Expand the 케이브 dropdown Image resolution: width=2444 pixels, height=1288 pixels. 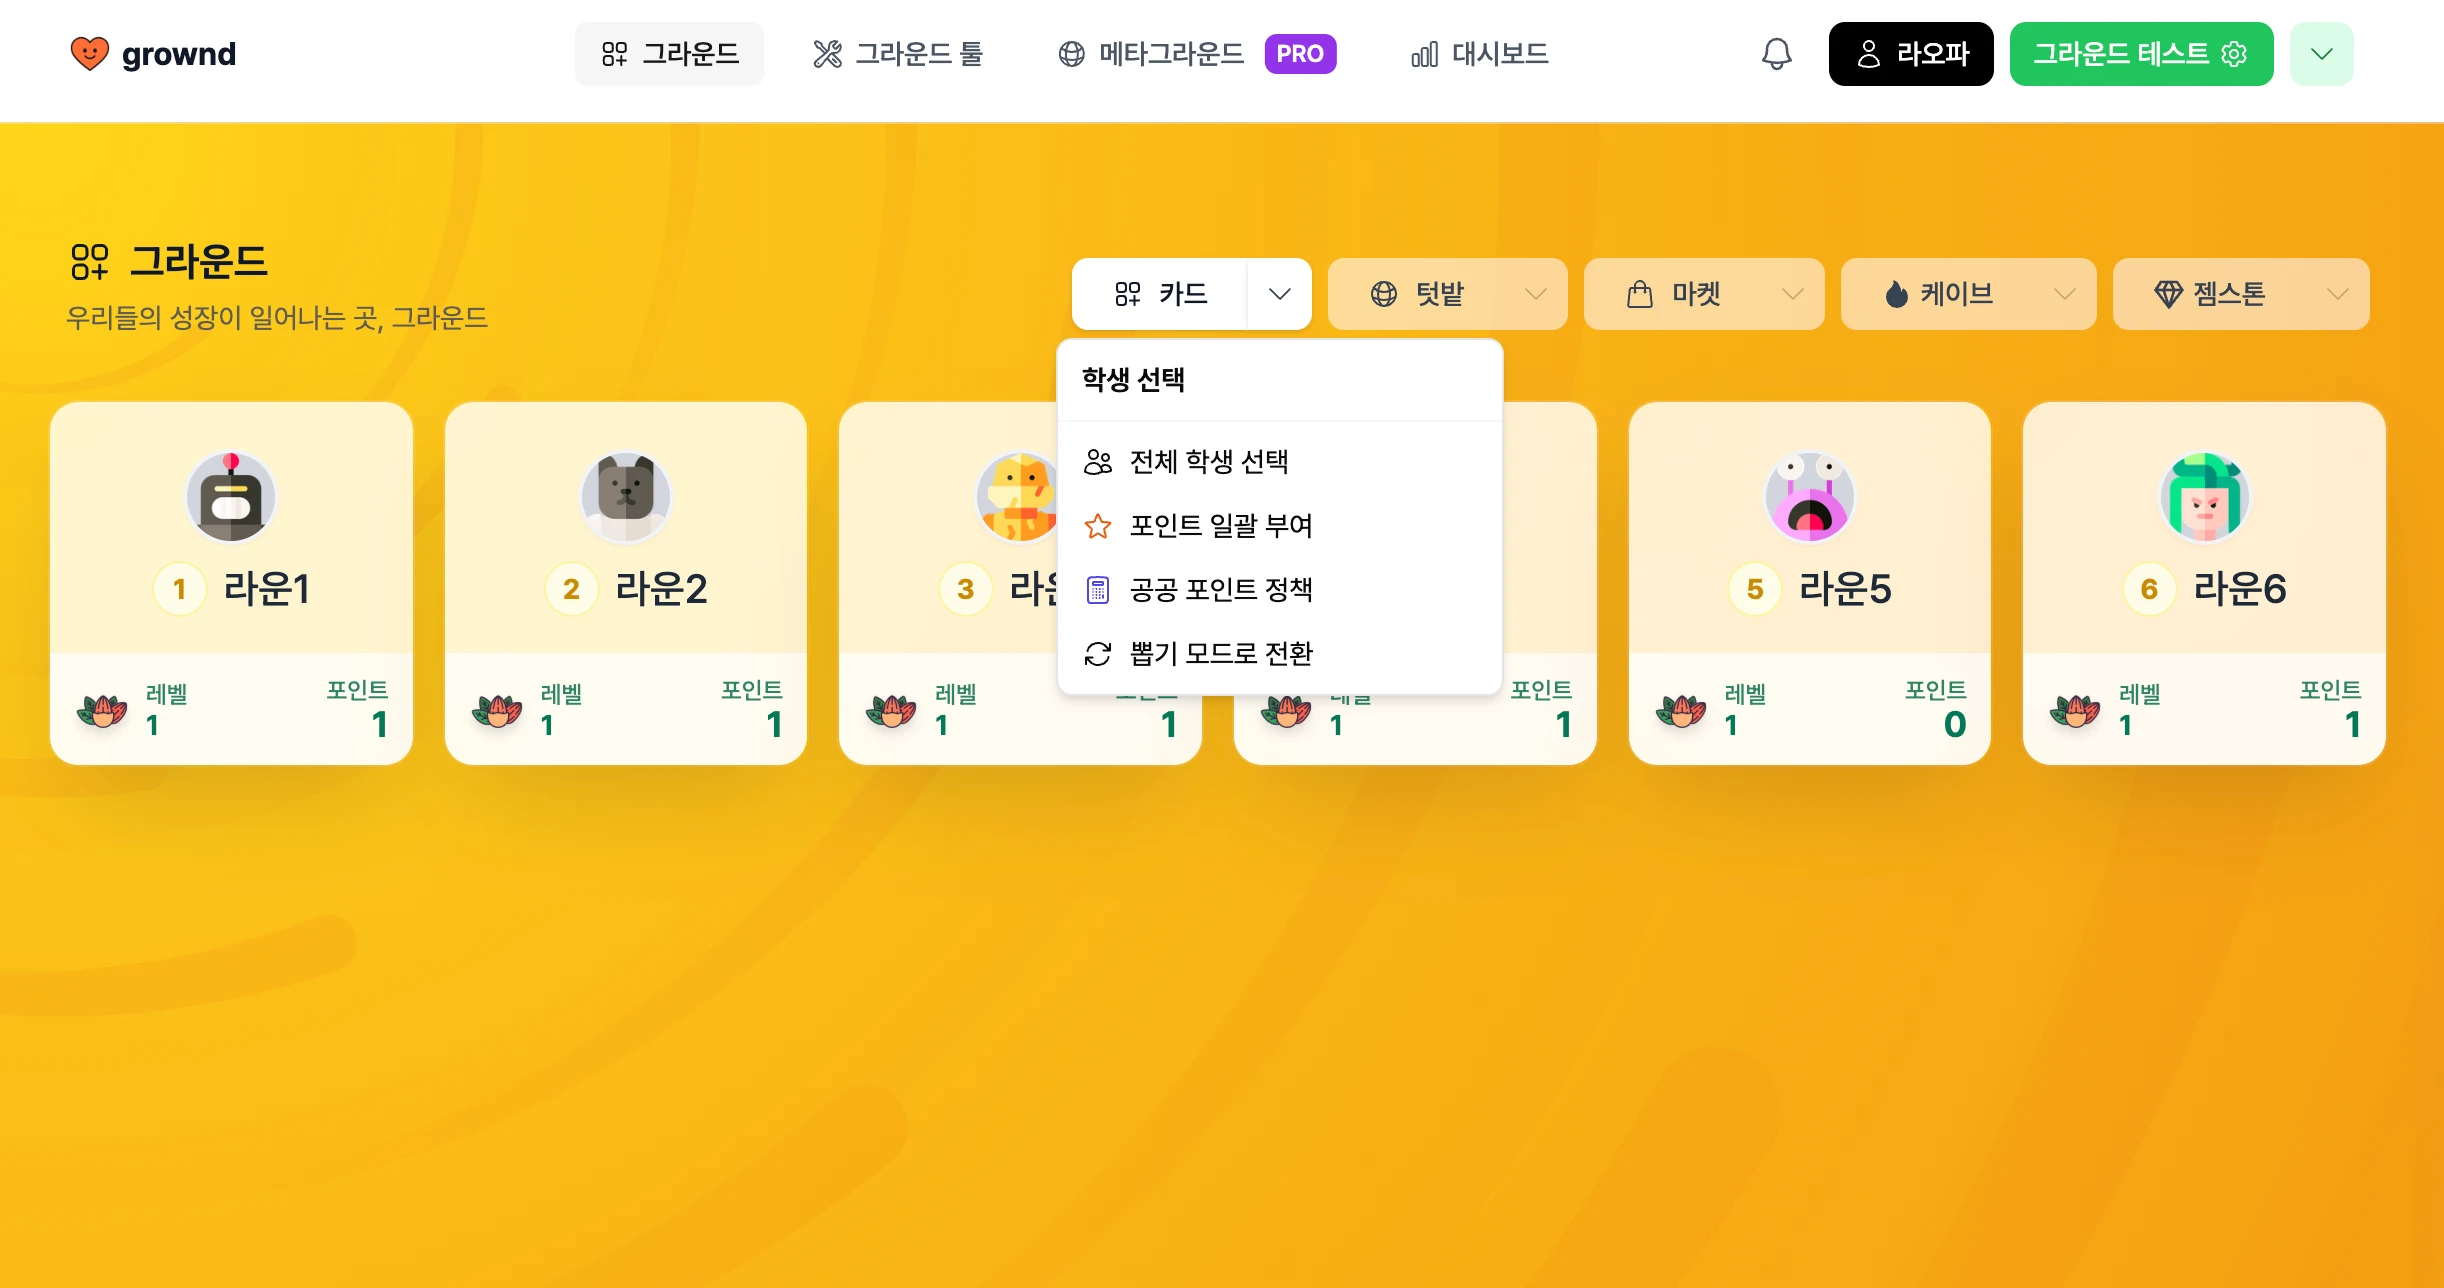coord(1968,294)
